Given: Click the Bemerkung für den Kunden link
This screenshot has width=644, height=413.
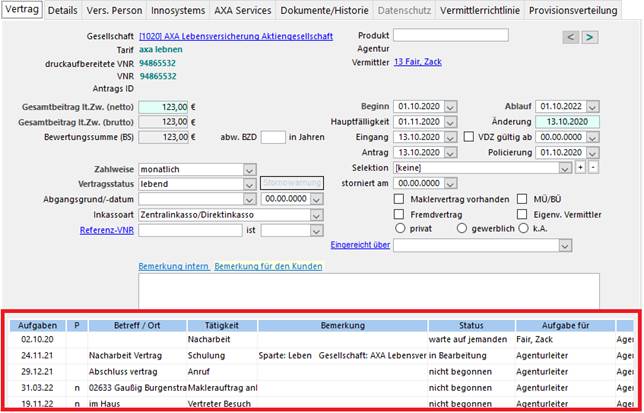Looking at the screenshot, I should tap(268, 265).
